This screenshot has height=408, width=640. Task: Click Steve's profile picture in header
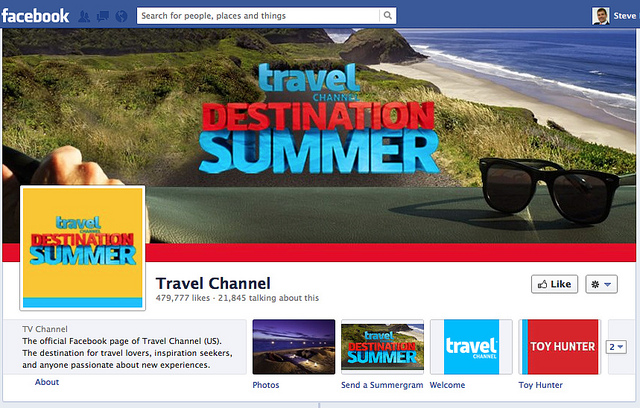click(601, 16)
